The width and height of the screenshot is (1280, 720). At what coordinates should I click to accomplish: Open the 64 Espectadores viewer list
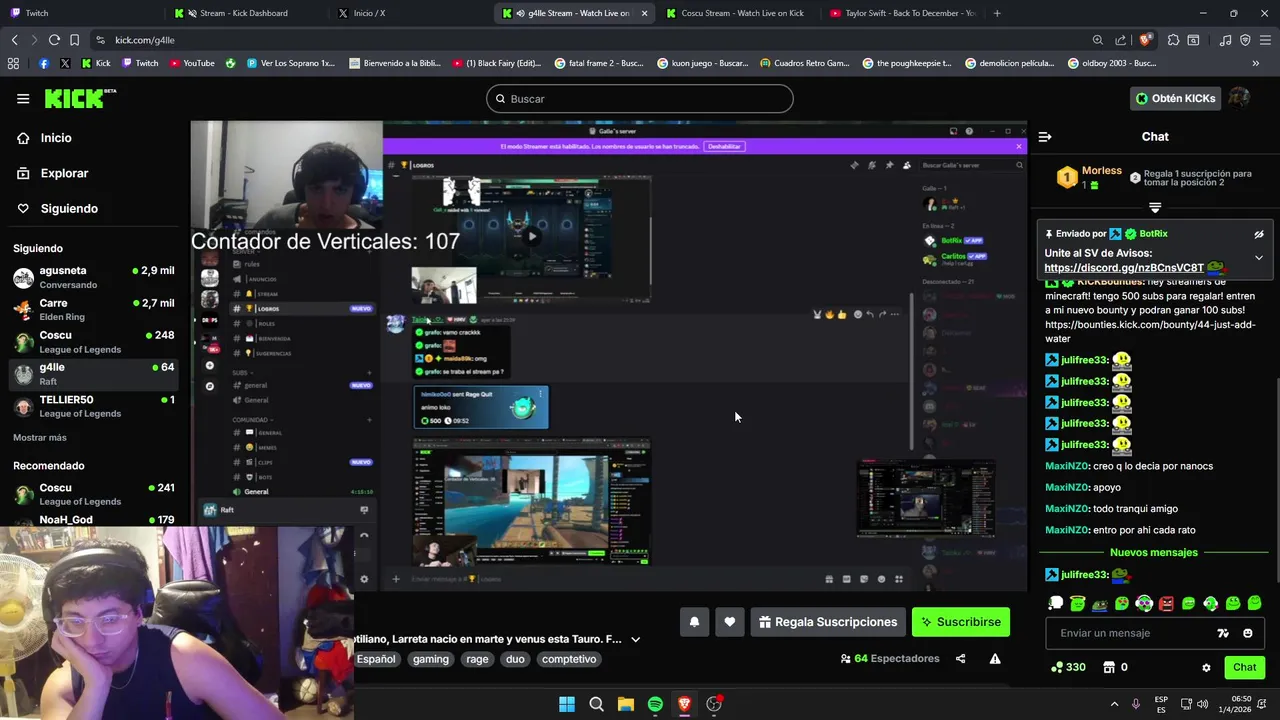click(890, 659)
